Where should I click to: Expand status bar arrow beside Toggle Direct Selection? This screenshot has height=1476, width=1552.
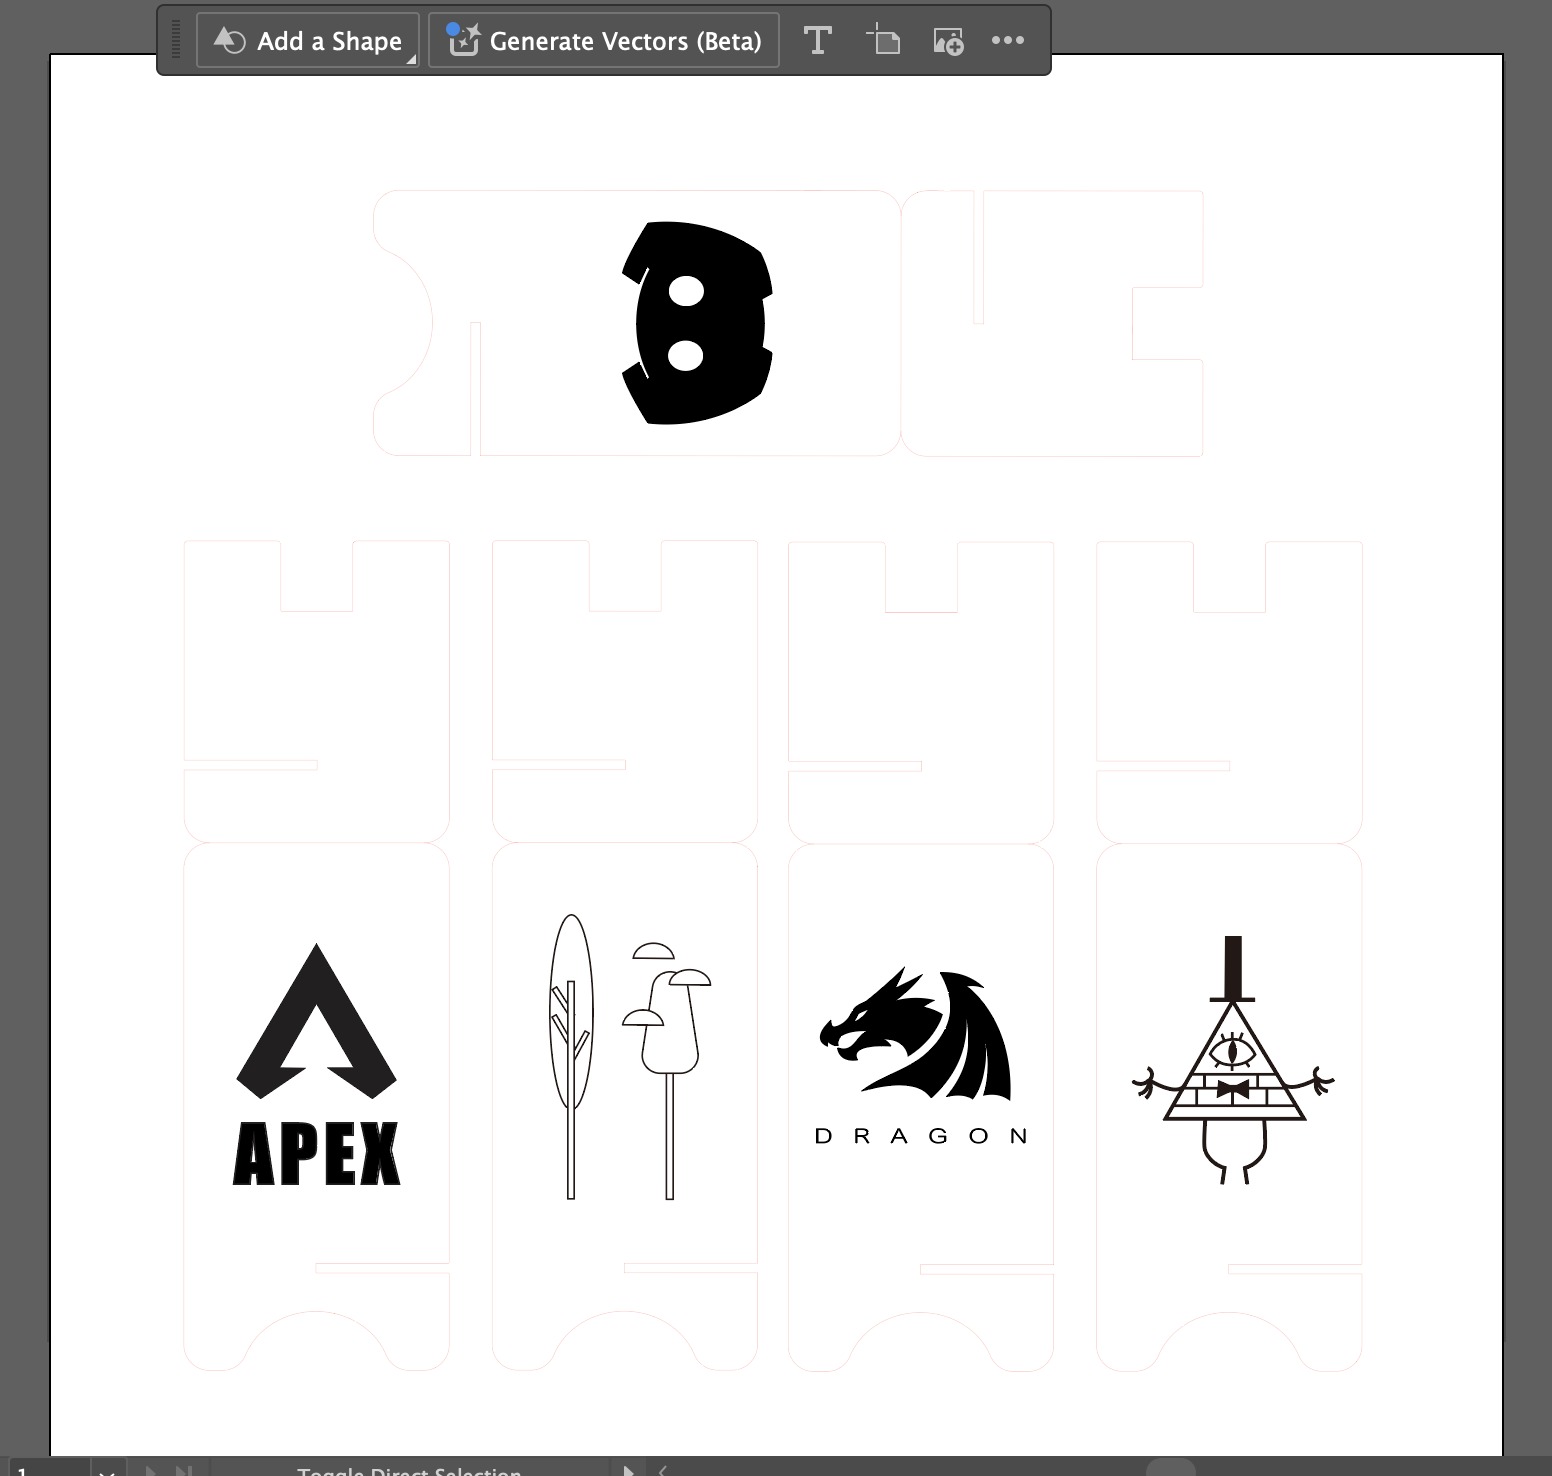click(x=629, y=1470)
